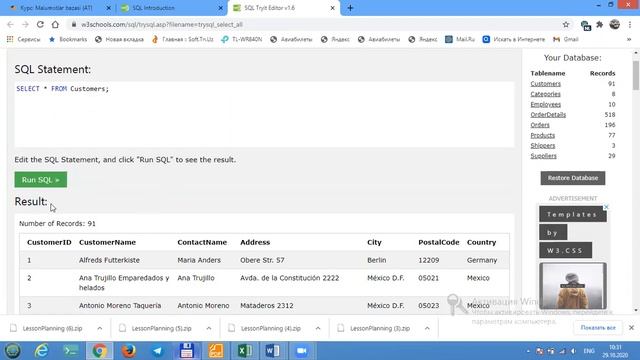The height and width of the screenshot is (360, 640).
Task: Open Excel from the taskbar
Action: [x=244, y=351]
